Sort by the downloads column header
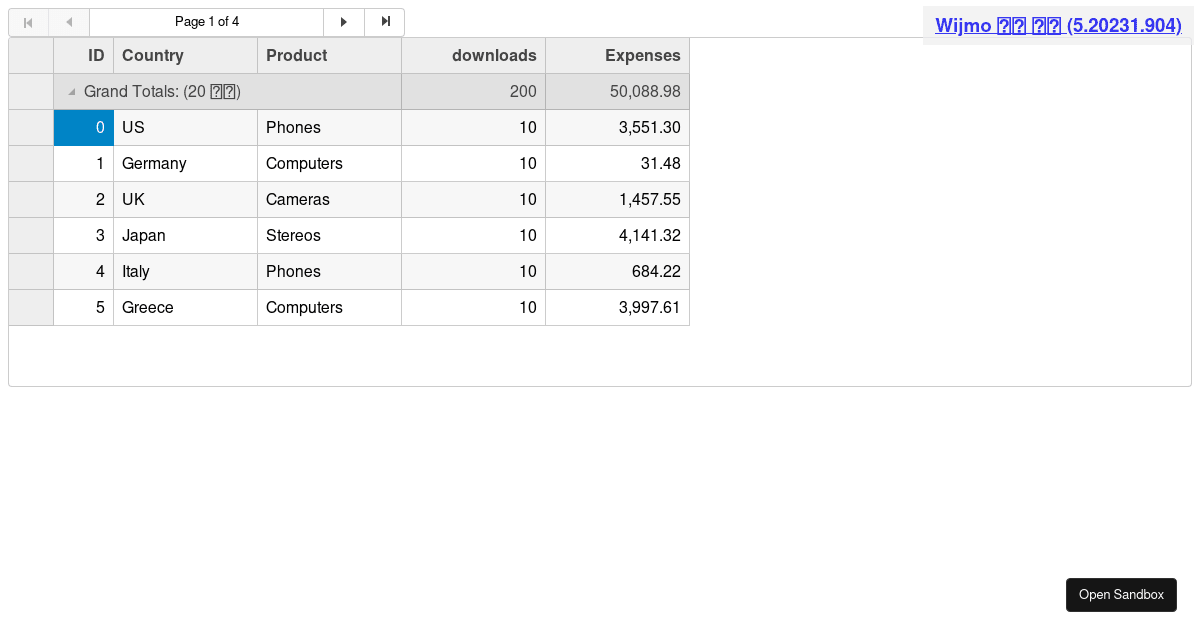This screenshot has height=630, width=1200. click(x=473, y=56)
